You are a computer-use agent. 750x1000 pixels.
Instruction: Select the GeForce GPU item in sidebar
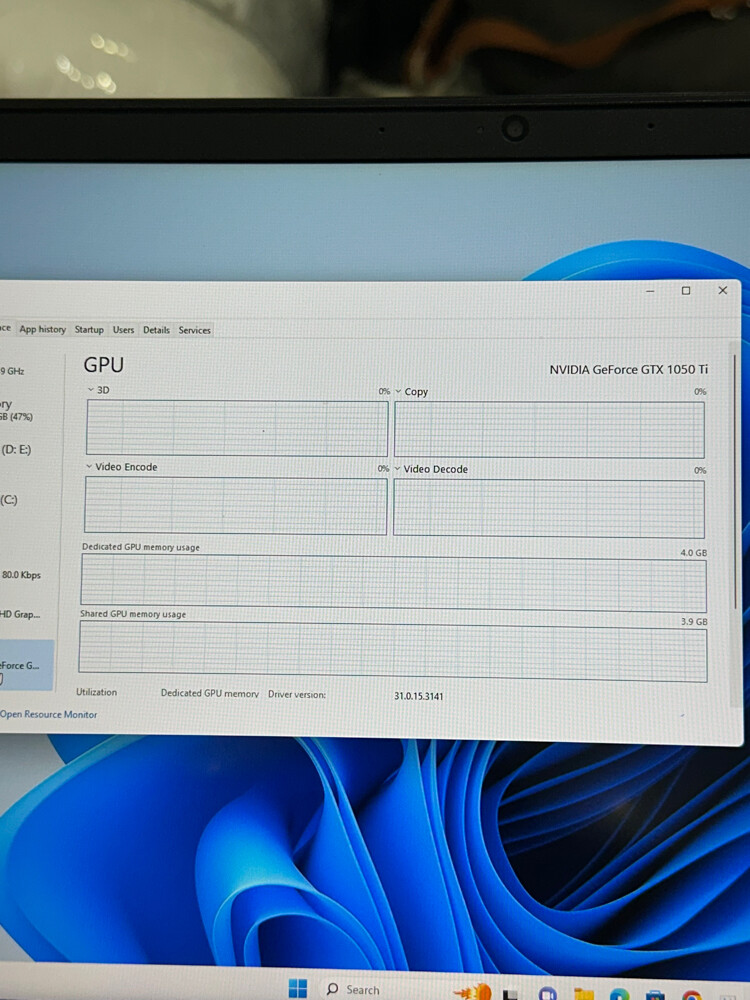(x=26, y=665)
